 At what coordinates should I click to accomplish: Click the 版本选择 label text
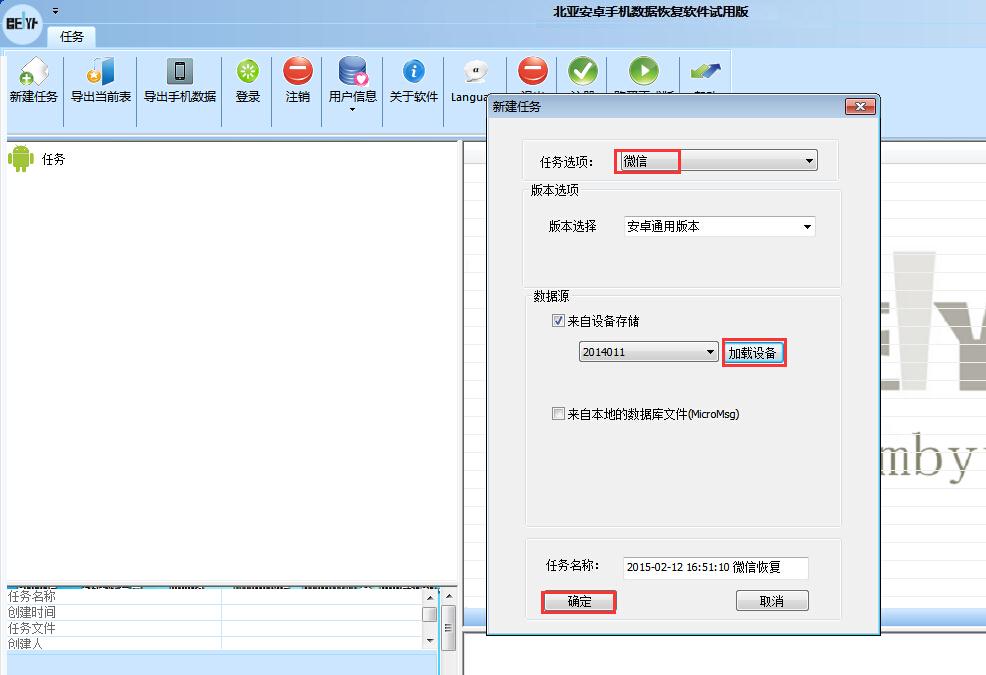572,226
